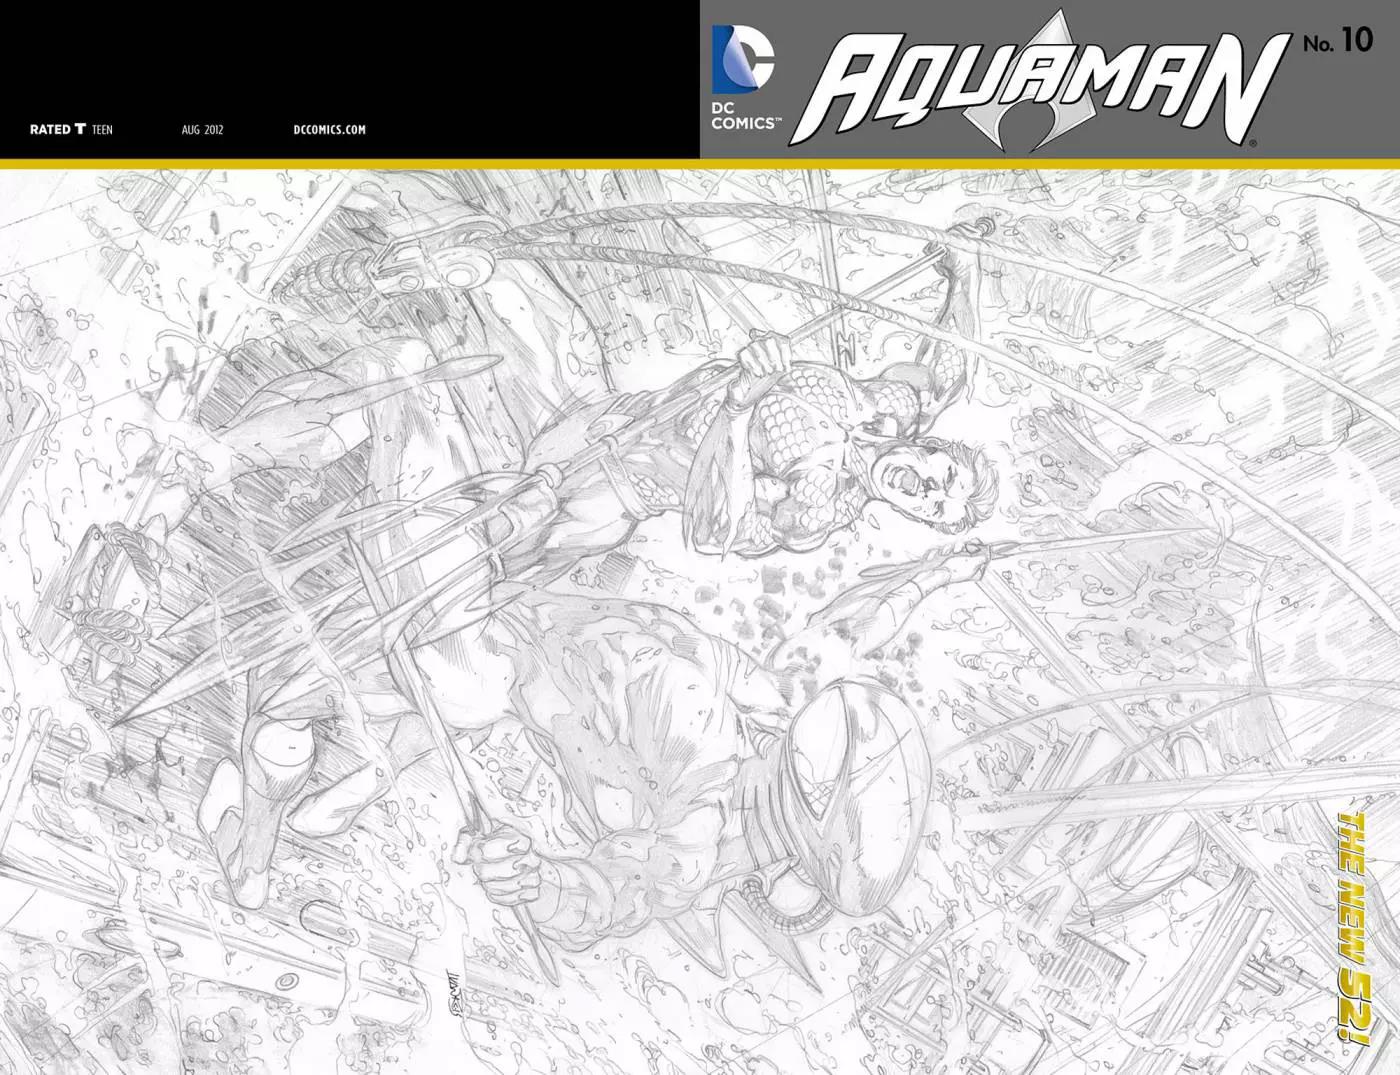Click the black header panel area
Screen dimensions: 1400x1075
click(x=350, y=60)
